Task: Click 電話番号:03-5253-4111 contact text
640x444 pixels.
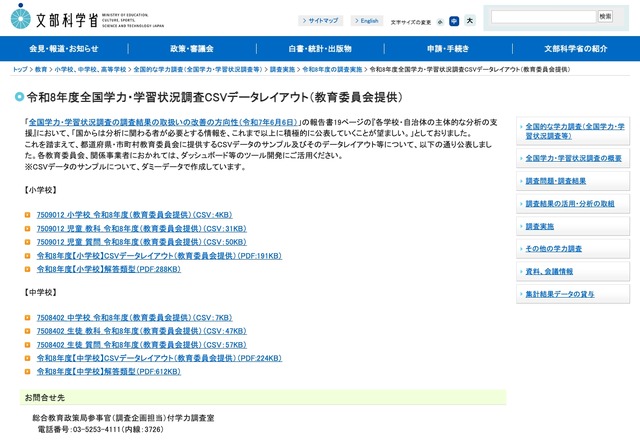Action: (100, 429)
